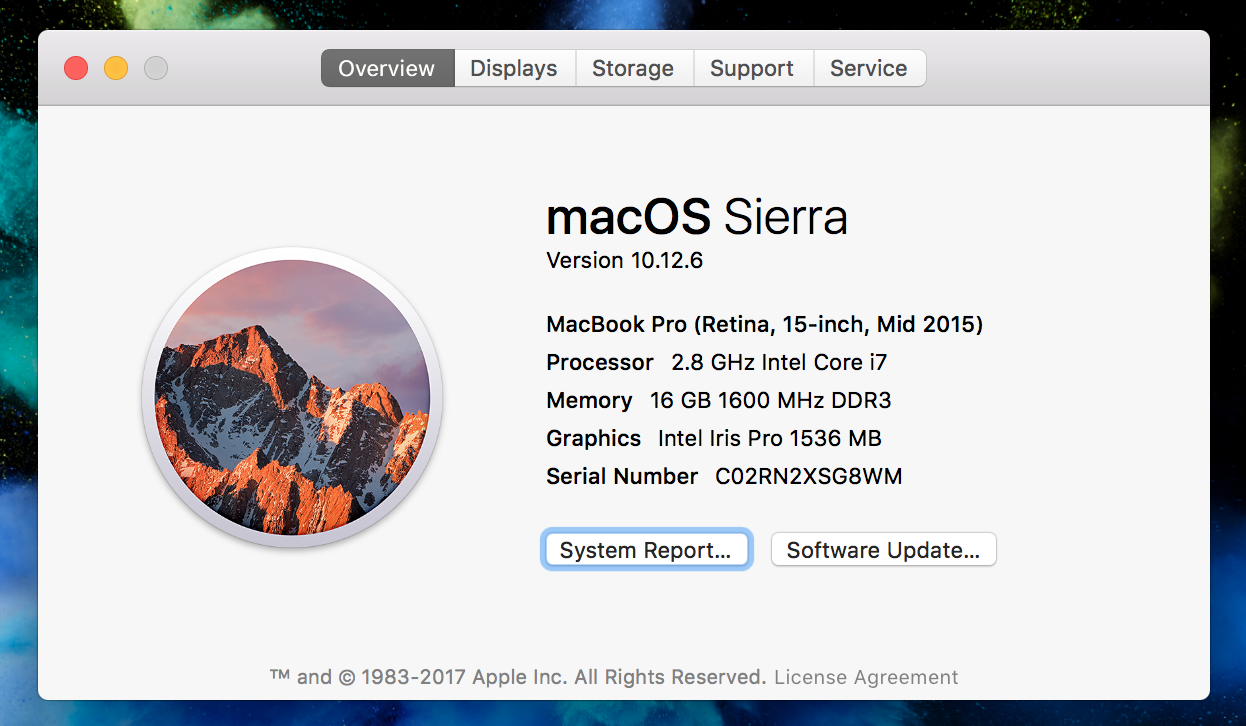Switch to the Support tab
Image resolution: width=1246 pixels, height=726 pixels.
click(752, 68)
